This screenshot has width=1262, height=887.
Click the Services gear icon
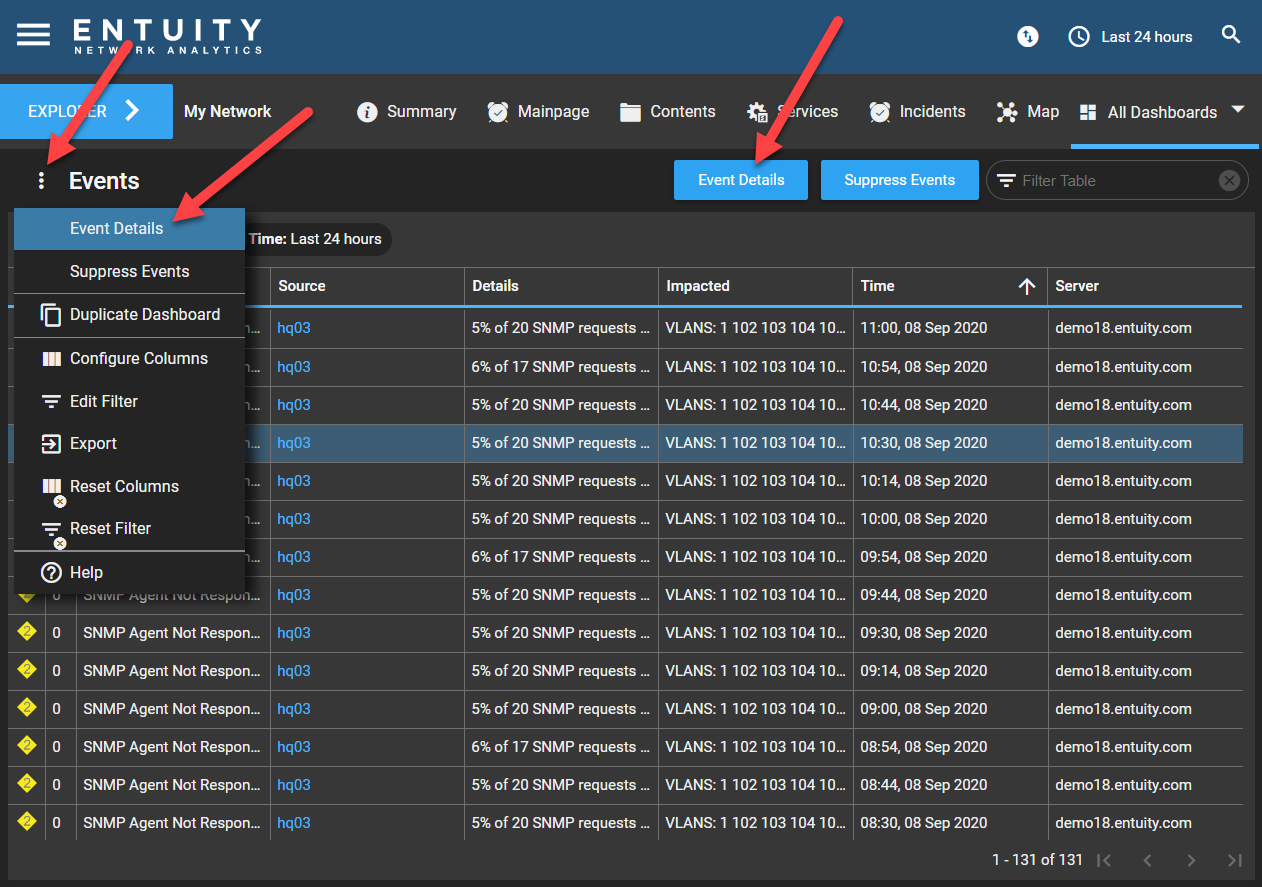tap(757, 112)
